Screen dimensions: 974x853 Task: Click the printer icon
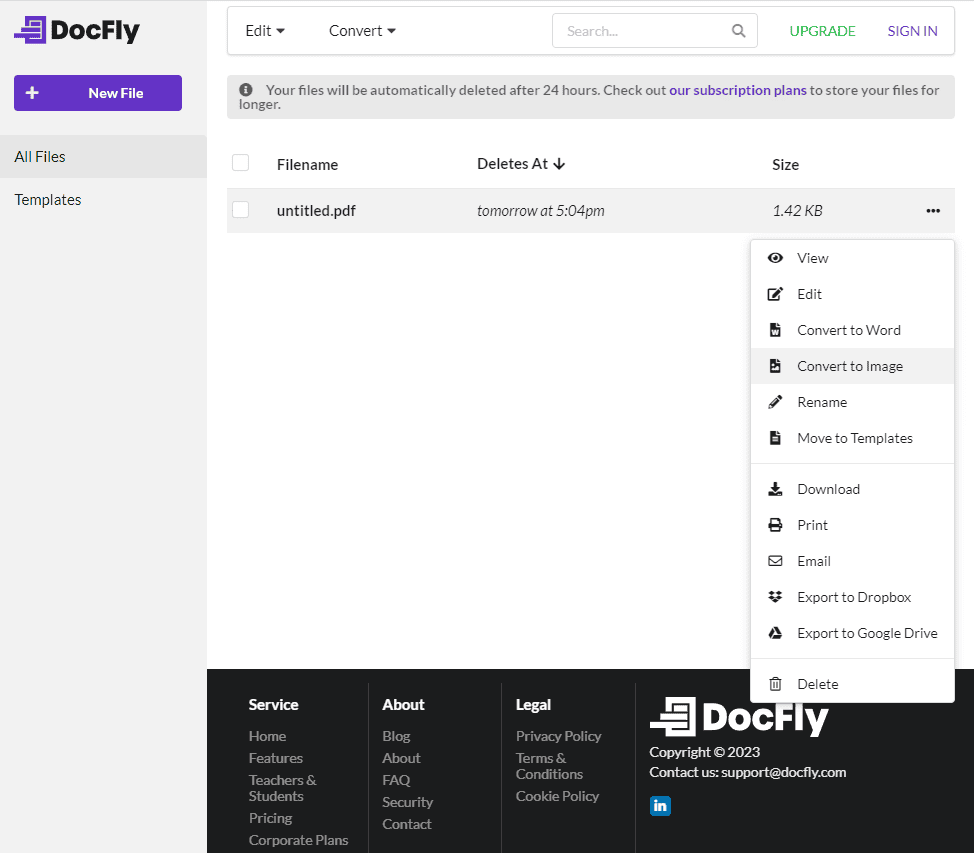(x=775, y=525)
